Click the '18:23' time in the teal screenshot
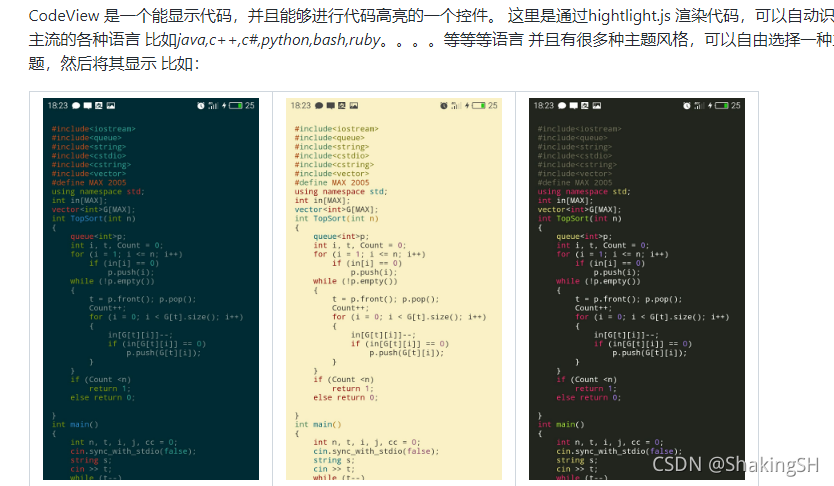This screenshot has width=834, height=486. coord(57,106)
